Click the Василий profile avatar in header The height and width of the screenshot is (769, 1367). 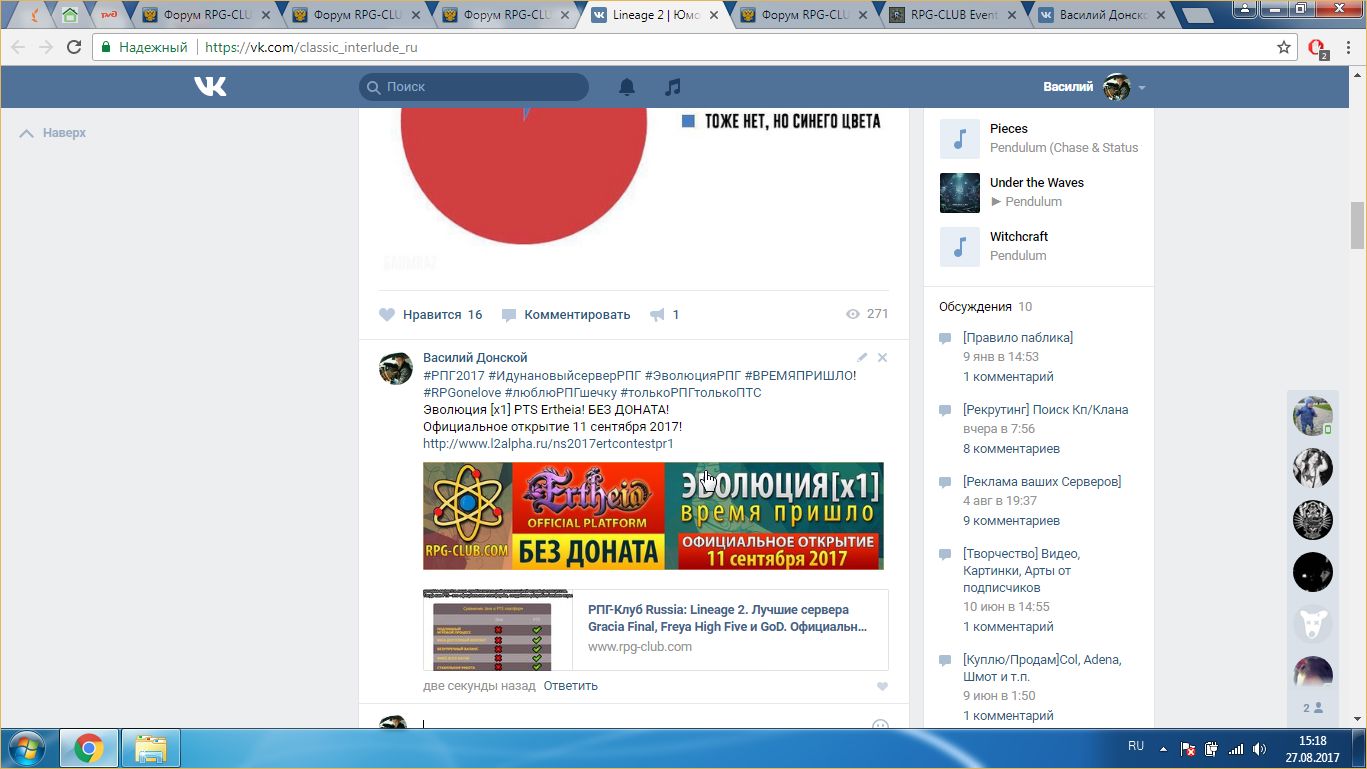click(x=1116, y=87)
